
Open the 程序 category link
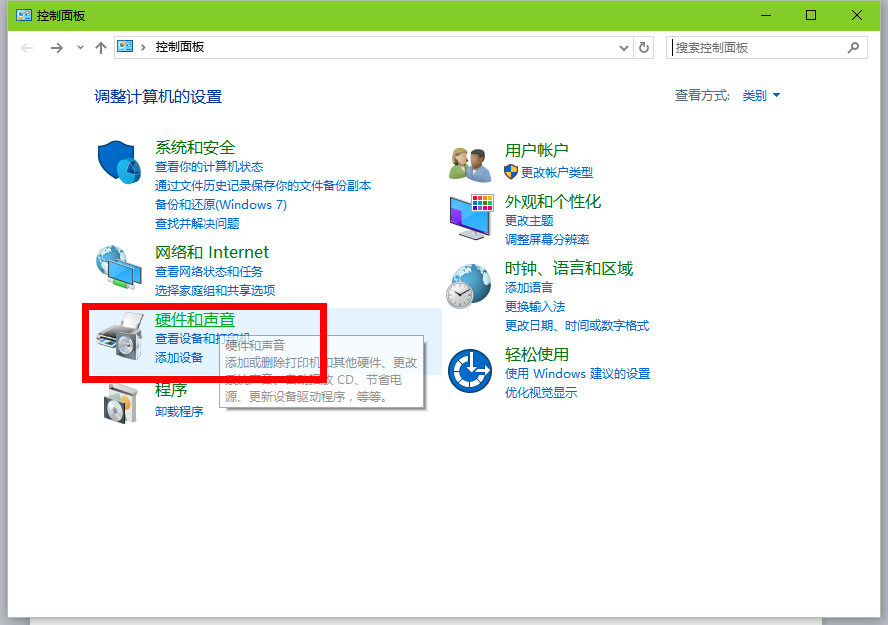click(171, 390)
